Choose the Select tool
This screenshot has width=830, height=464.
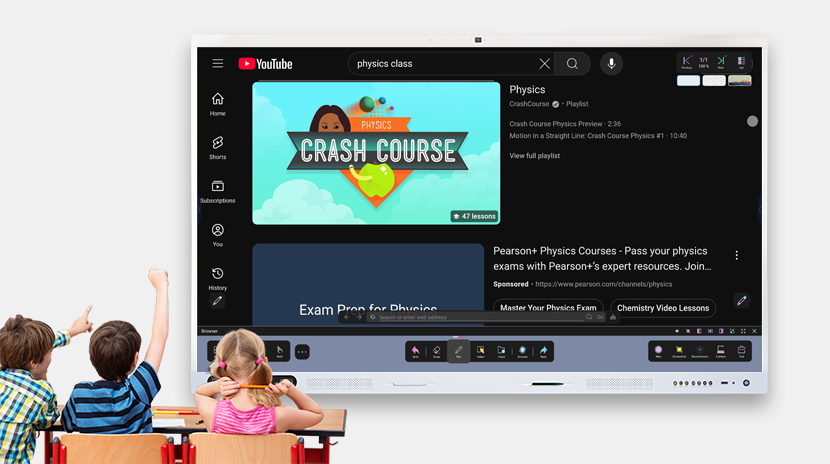click(x=481, y=351)
